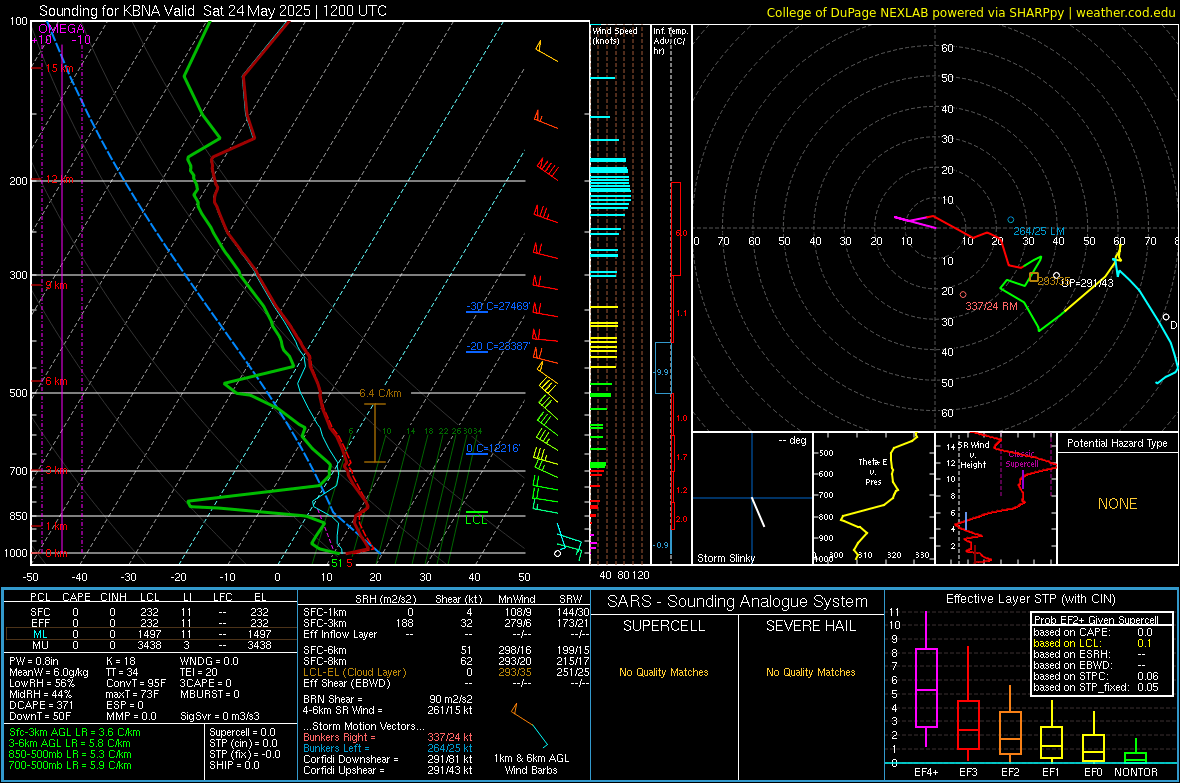Click the 'ConvT = 95F' value

point(136,683)
